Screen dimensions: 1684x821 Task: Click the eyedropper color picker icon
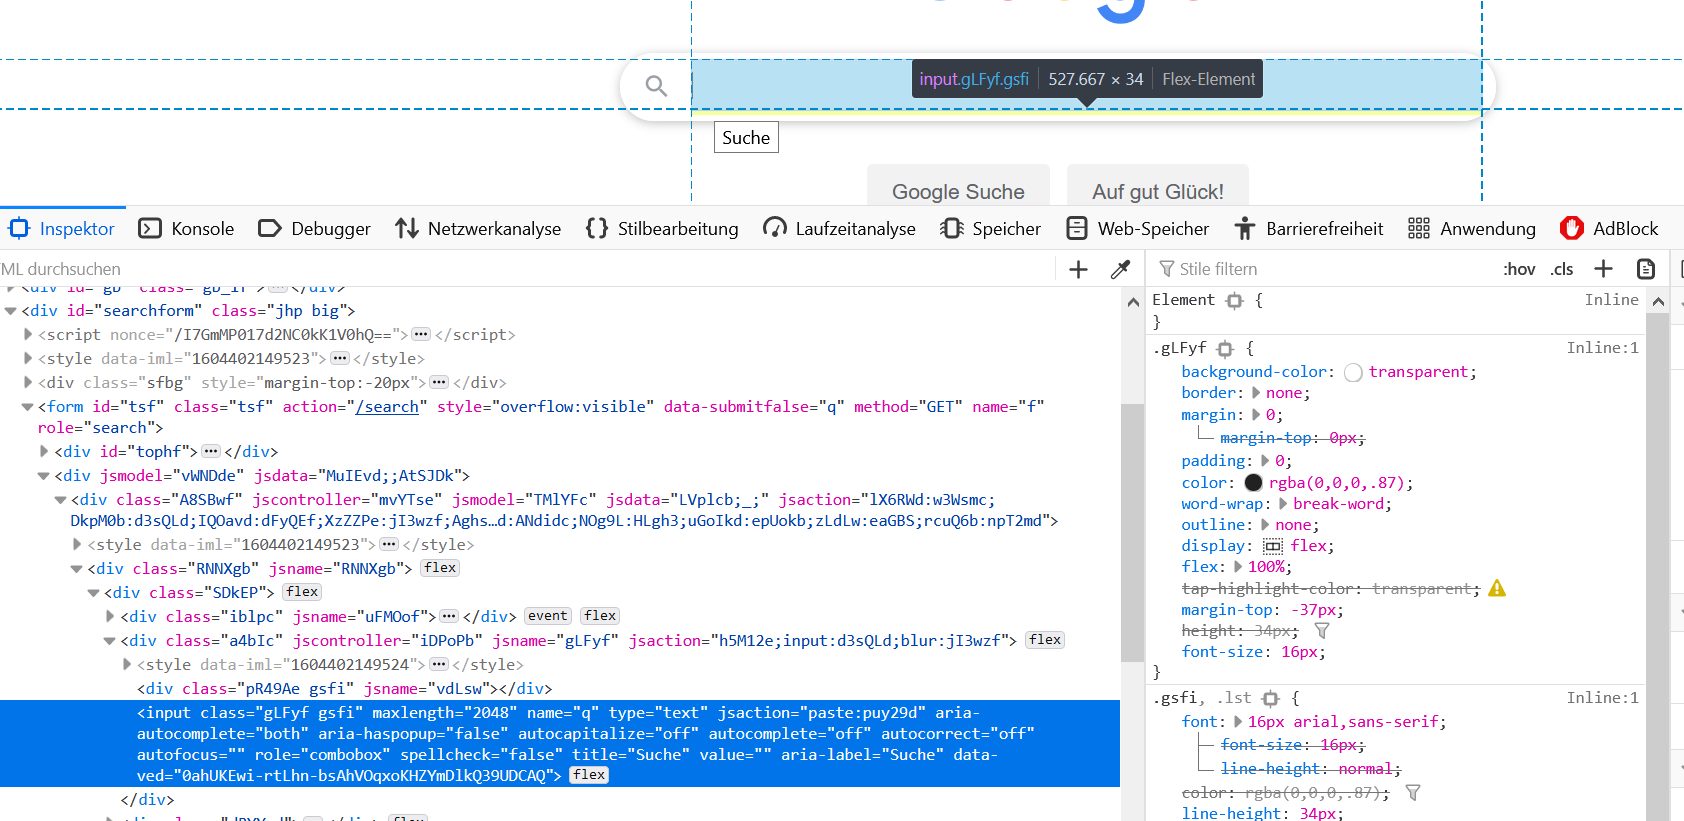pos(1120,269)
